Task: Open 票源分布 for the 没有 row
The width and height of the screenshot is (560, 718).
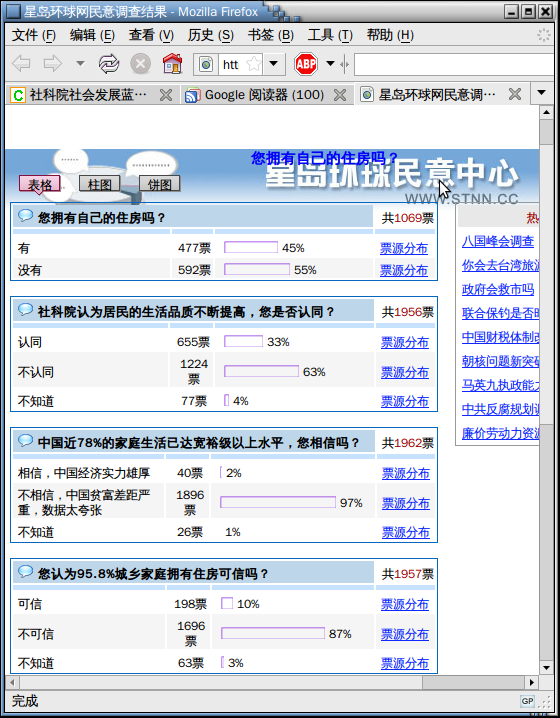Action: [x=404, y=270]
